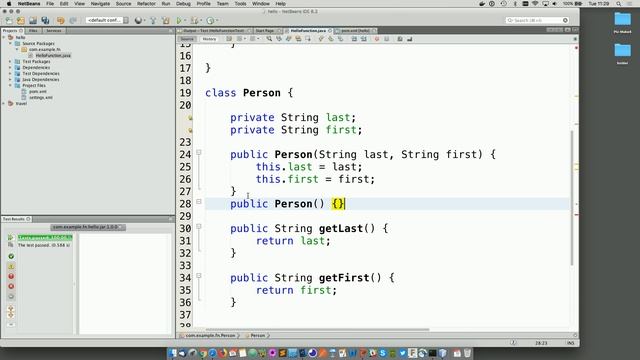Switch to the Services tab

(x=53, y=31)
